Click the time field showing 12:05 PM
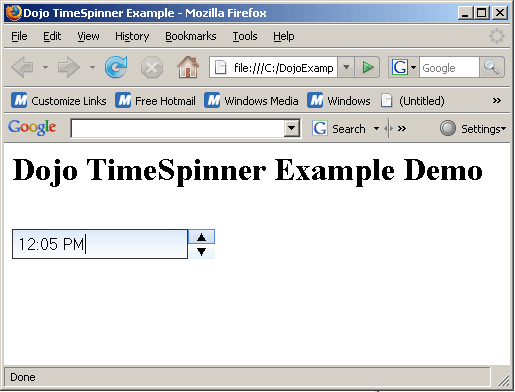This screenshot has height=392, width=515. click(100, 244)
